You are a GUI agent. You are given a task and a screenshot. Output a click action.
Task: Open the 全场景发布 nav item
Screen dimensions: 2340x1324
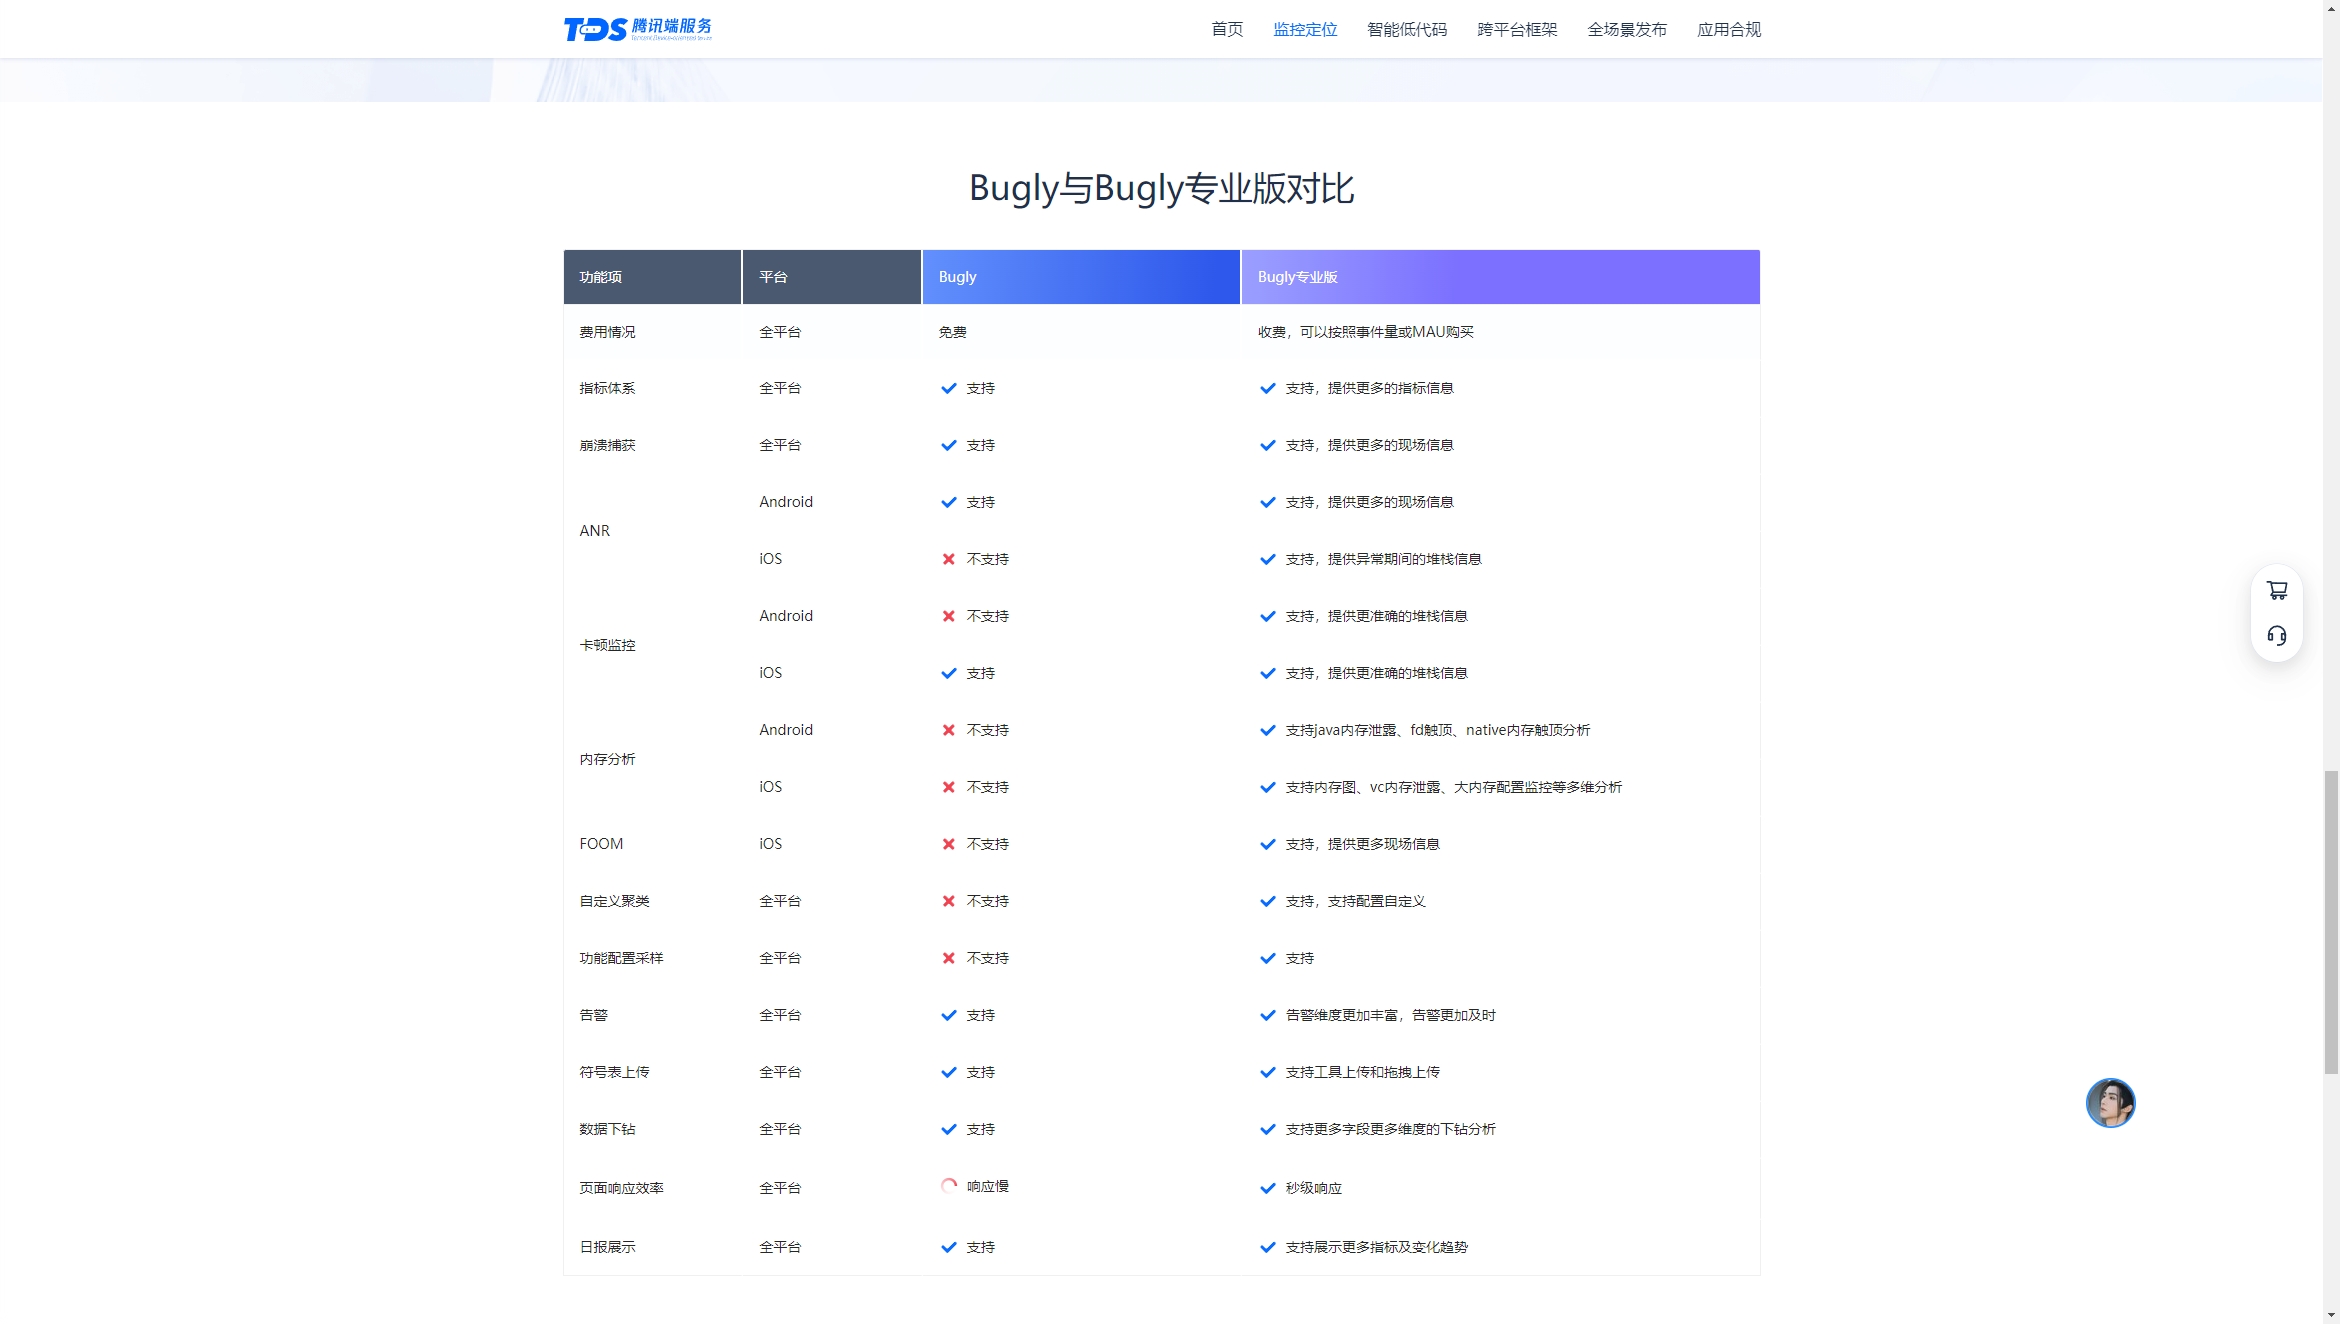[x=1627, y=29]
